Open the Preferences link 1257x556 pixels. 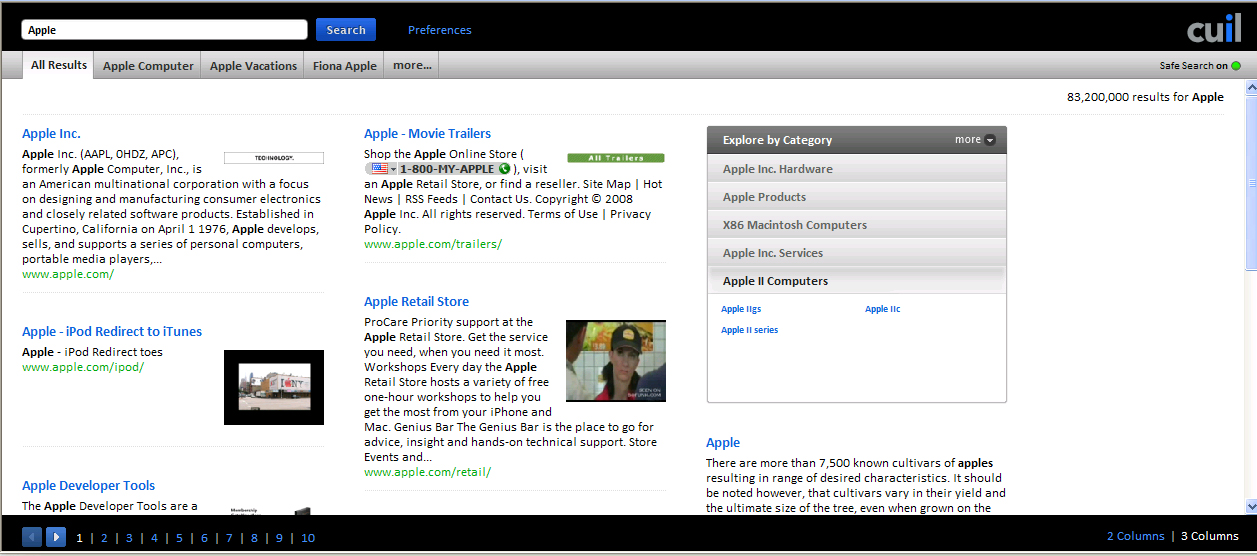tap(440, 30)
